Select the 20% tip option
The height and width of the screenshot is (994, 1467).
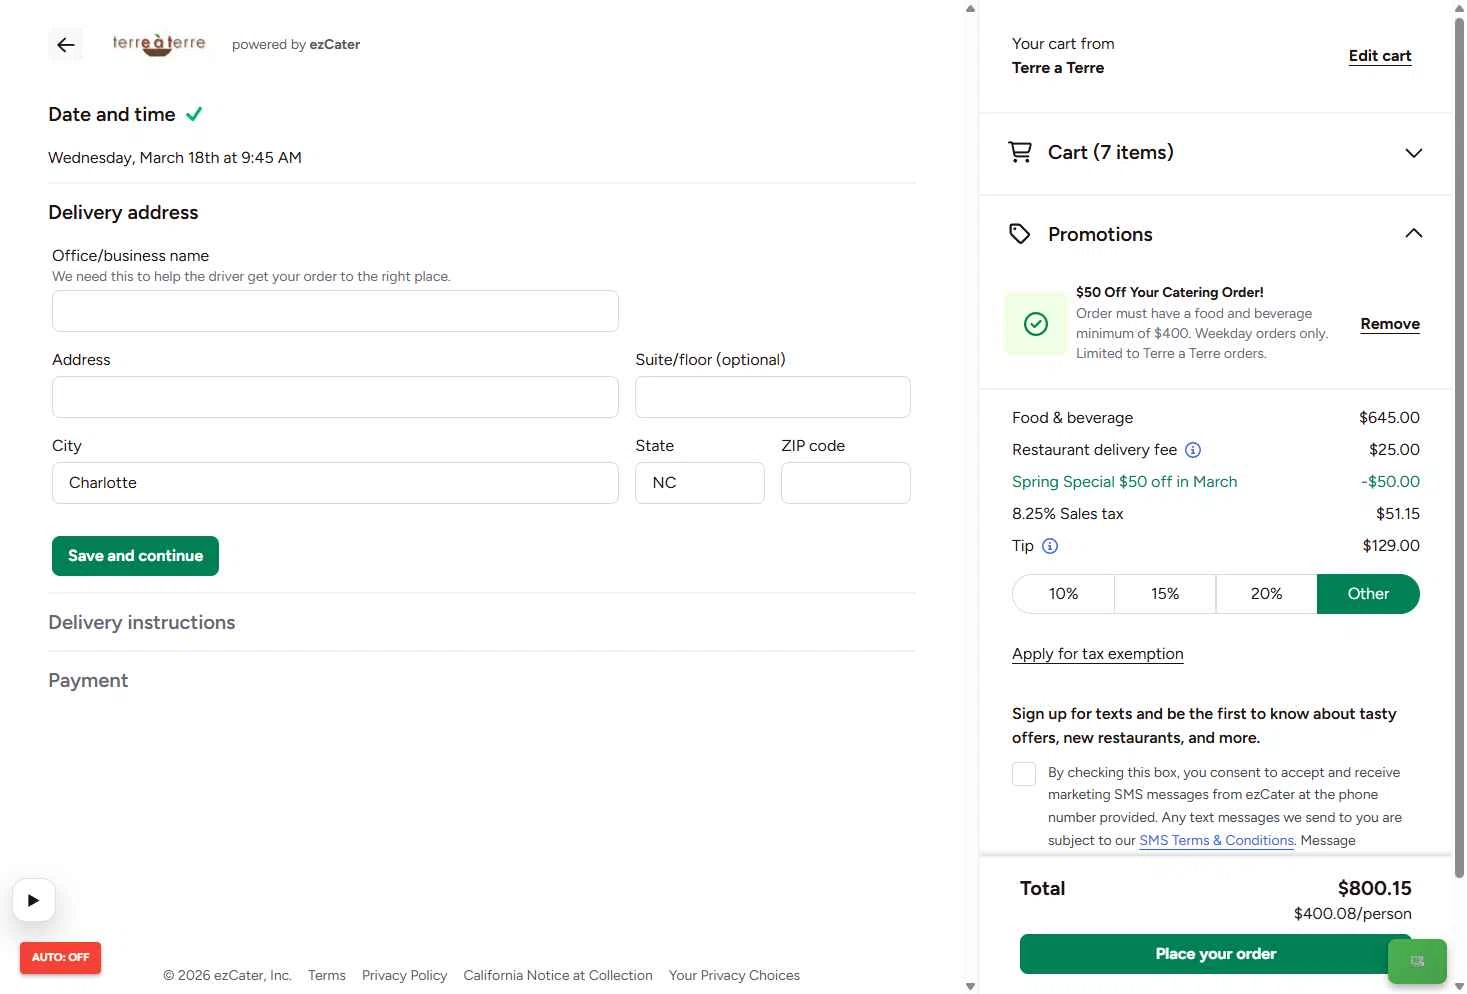click(x=1266, y=594)
